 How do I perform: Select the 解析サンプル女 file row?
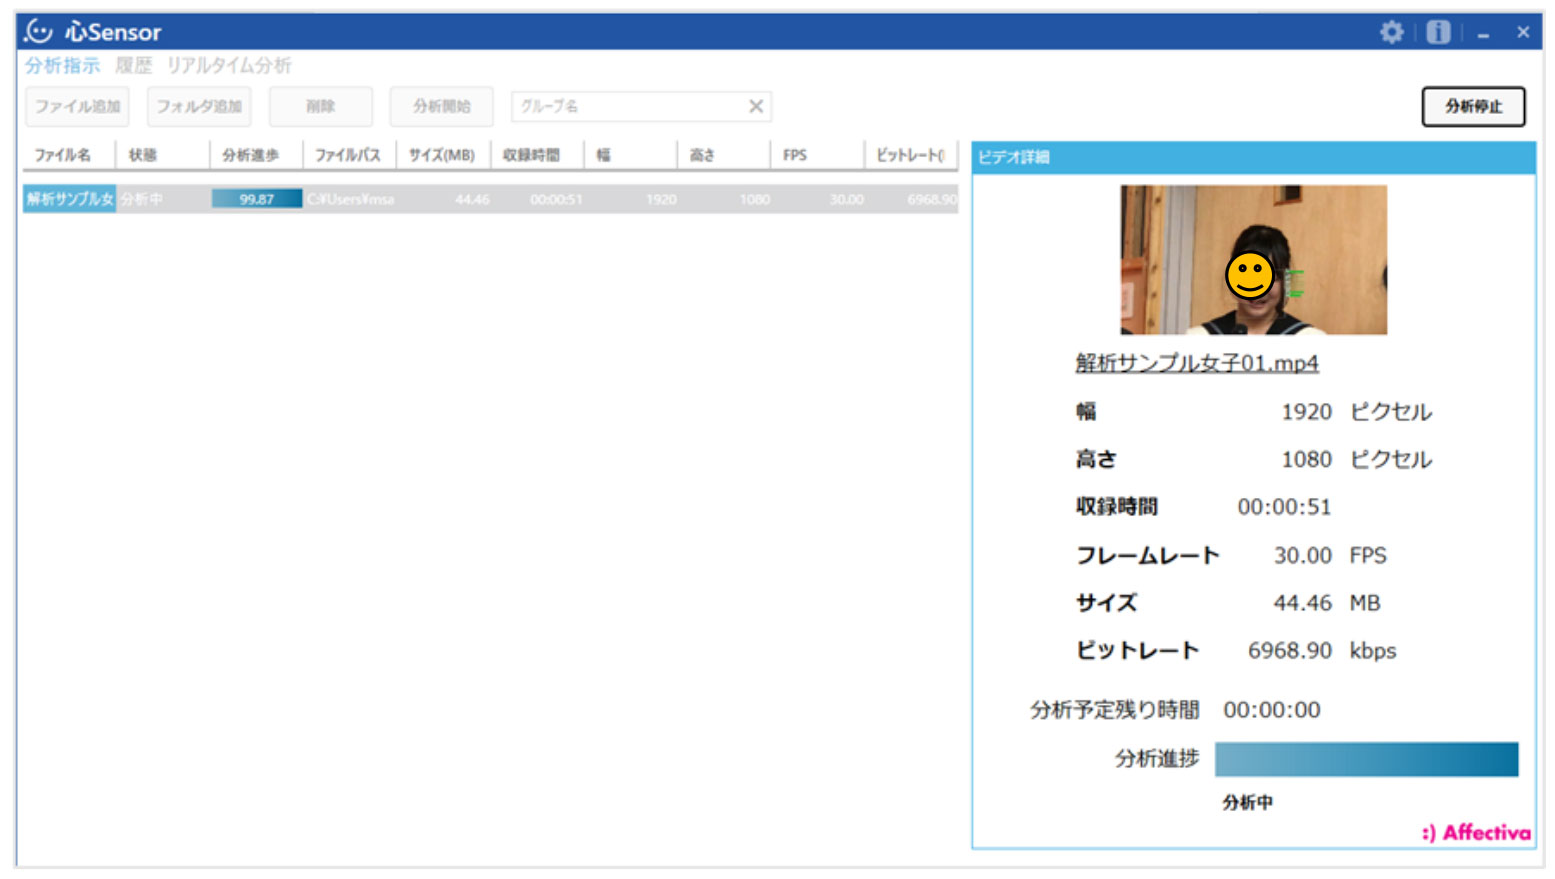(69, 199)
